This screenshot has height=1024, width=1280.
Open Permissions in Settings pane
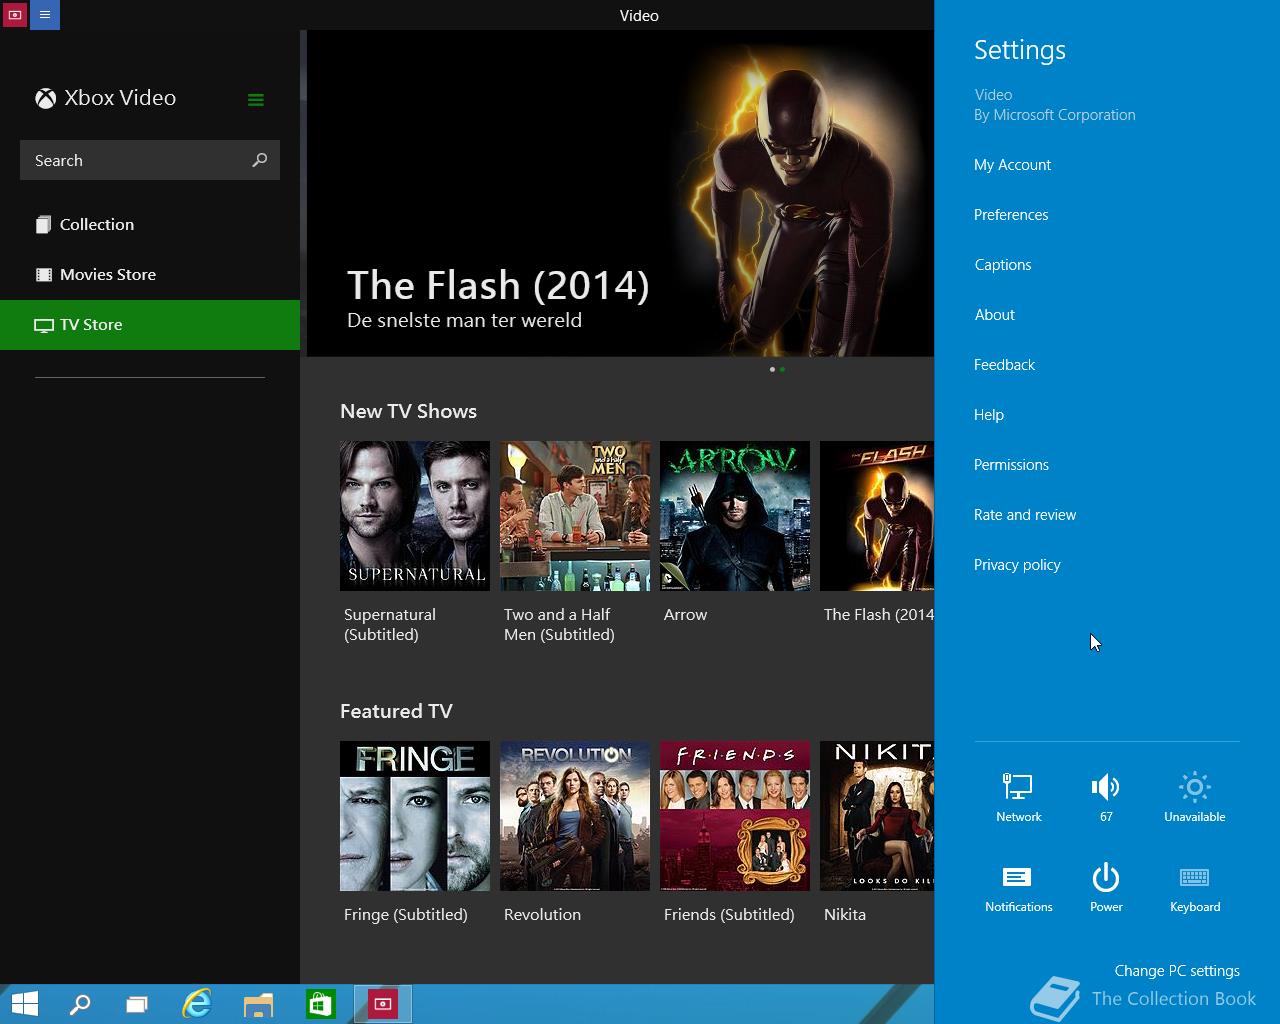pyautogui.click(x=1011, y=465)
